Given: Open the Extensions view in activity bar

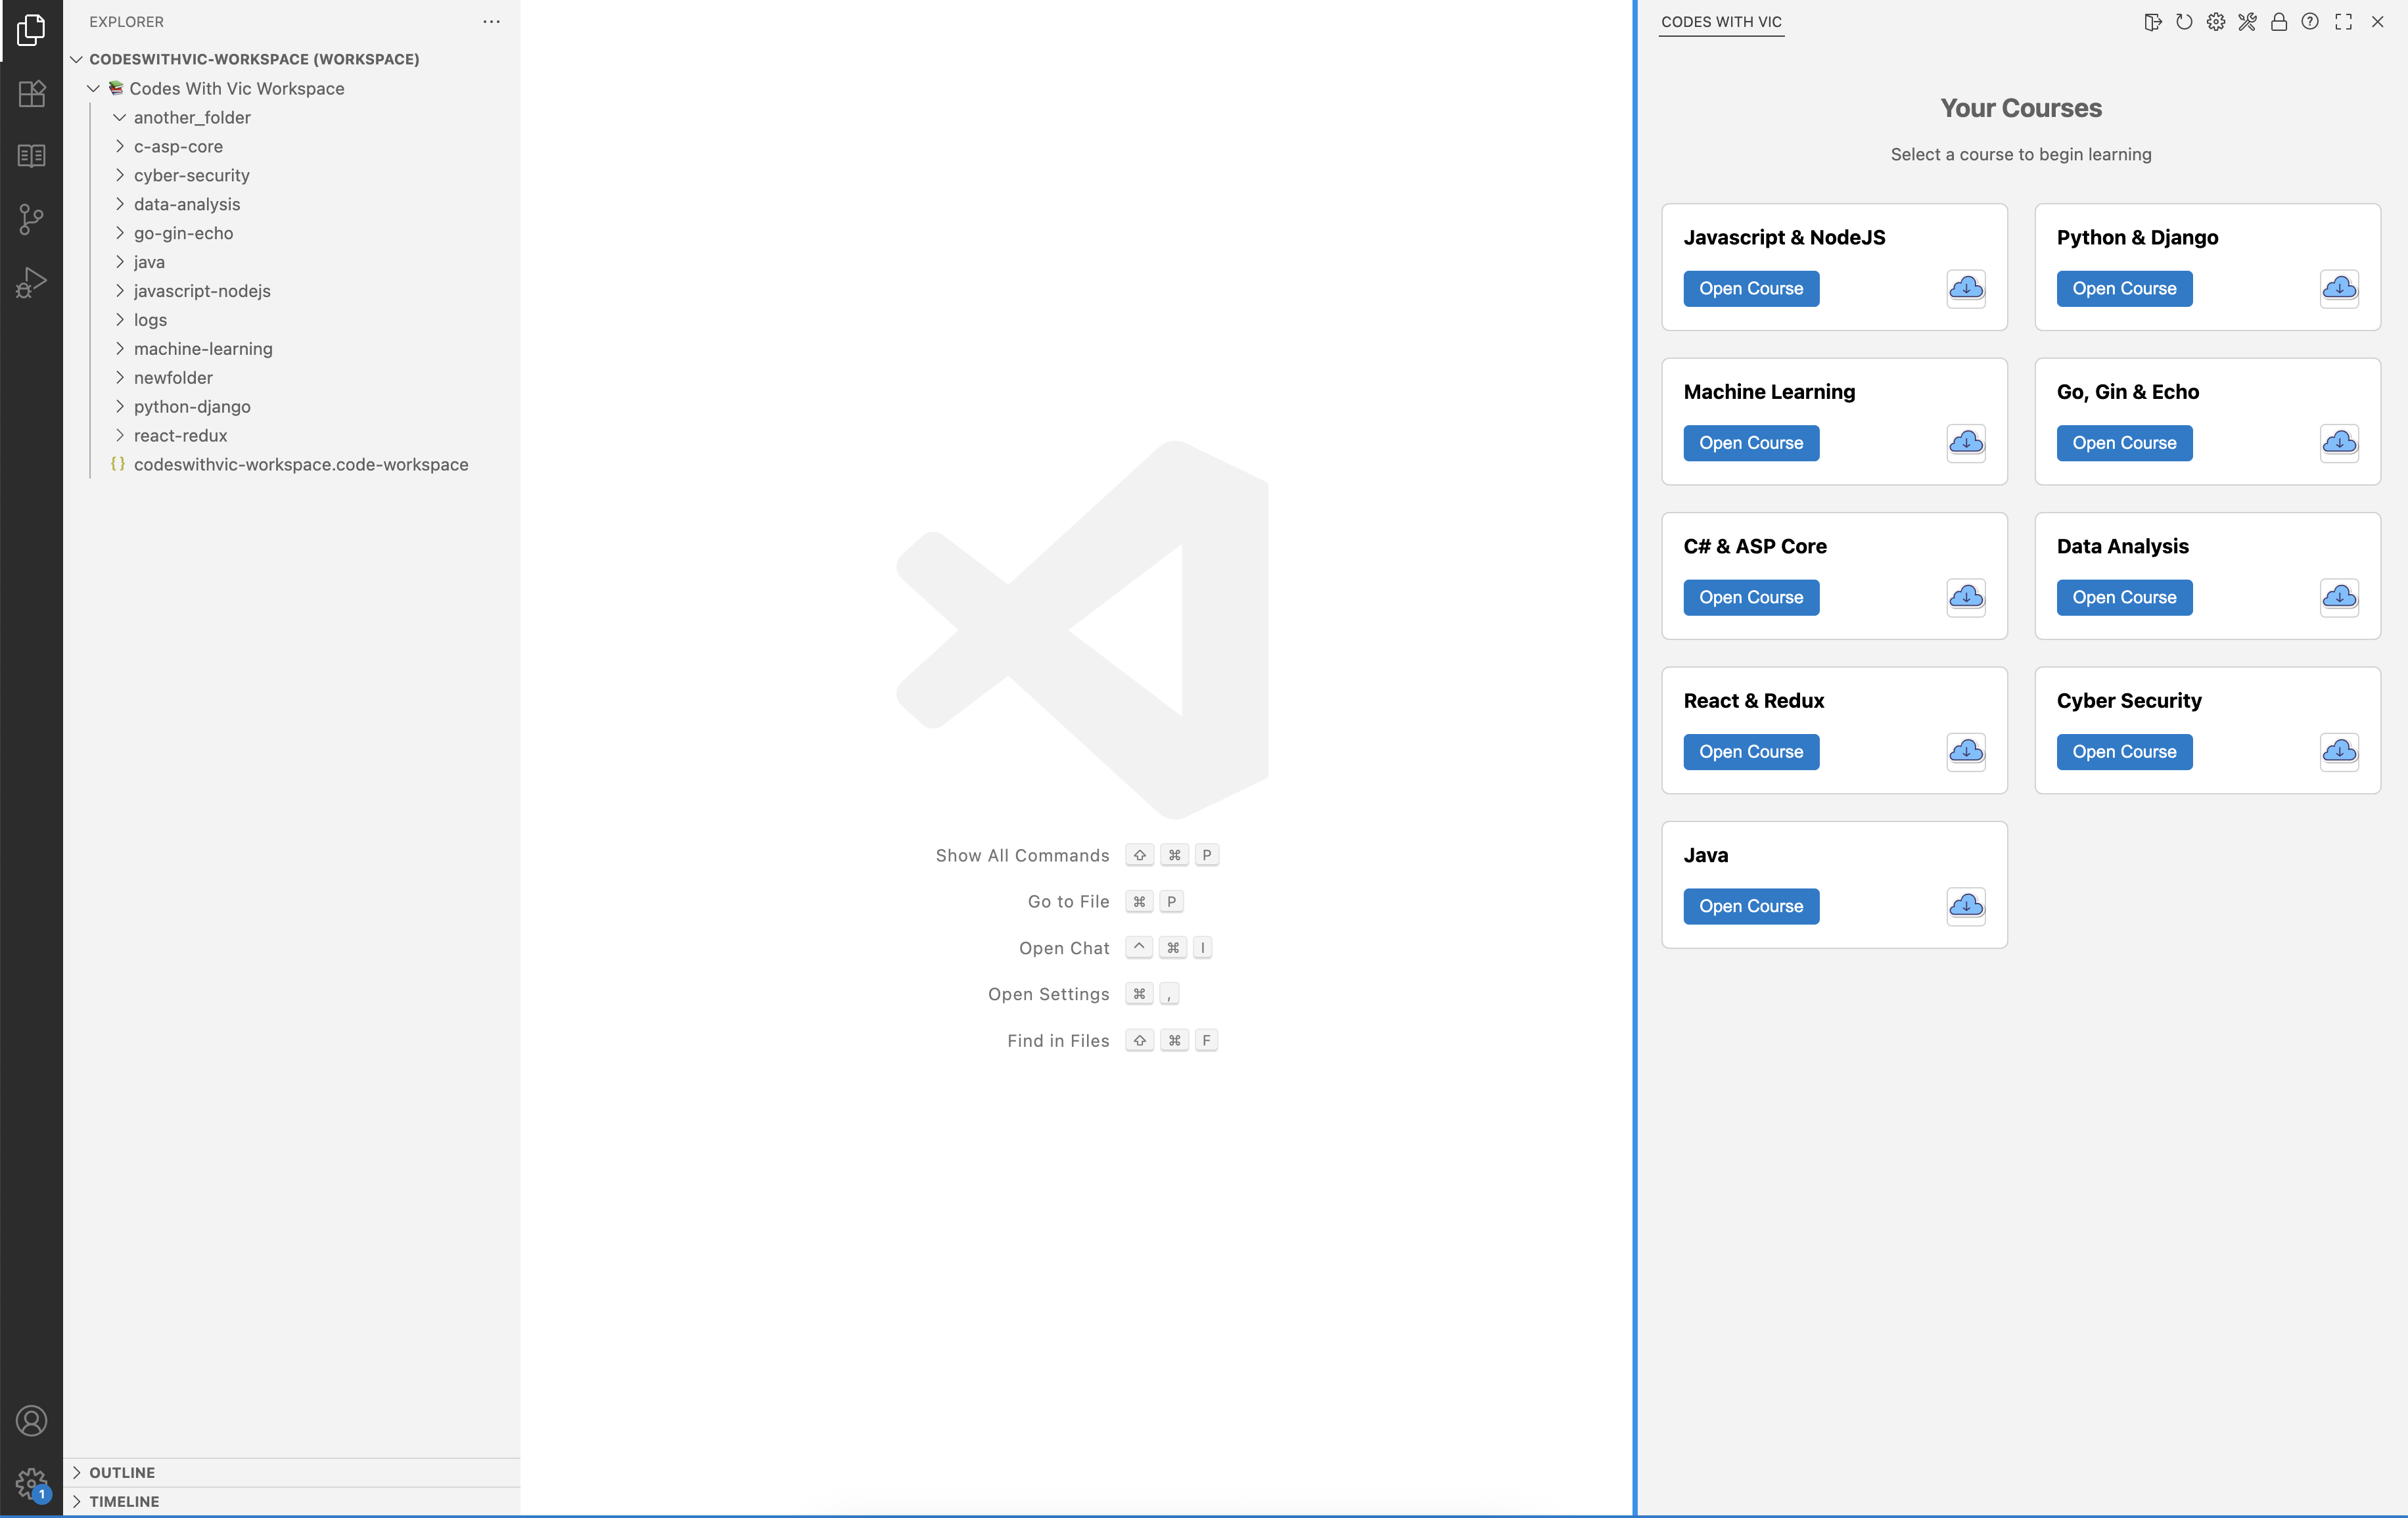Looking at the screenshot, I should point(31,93).
